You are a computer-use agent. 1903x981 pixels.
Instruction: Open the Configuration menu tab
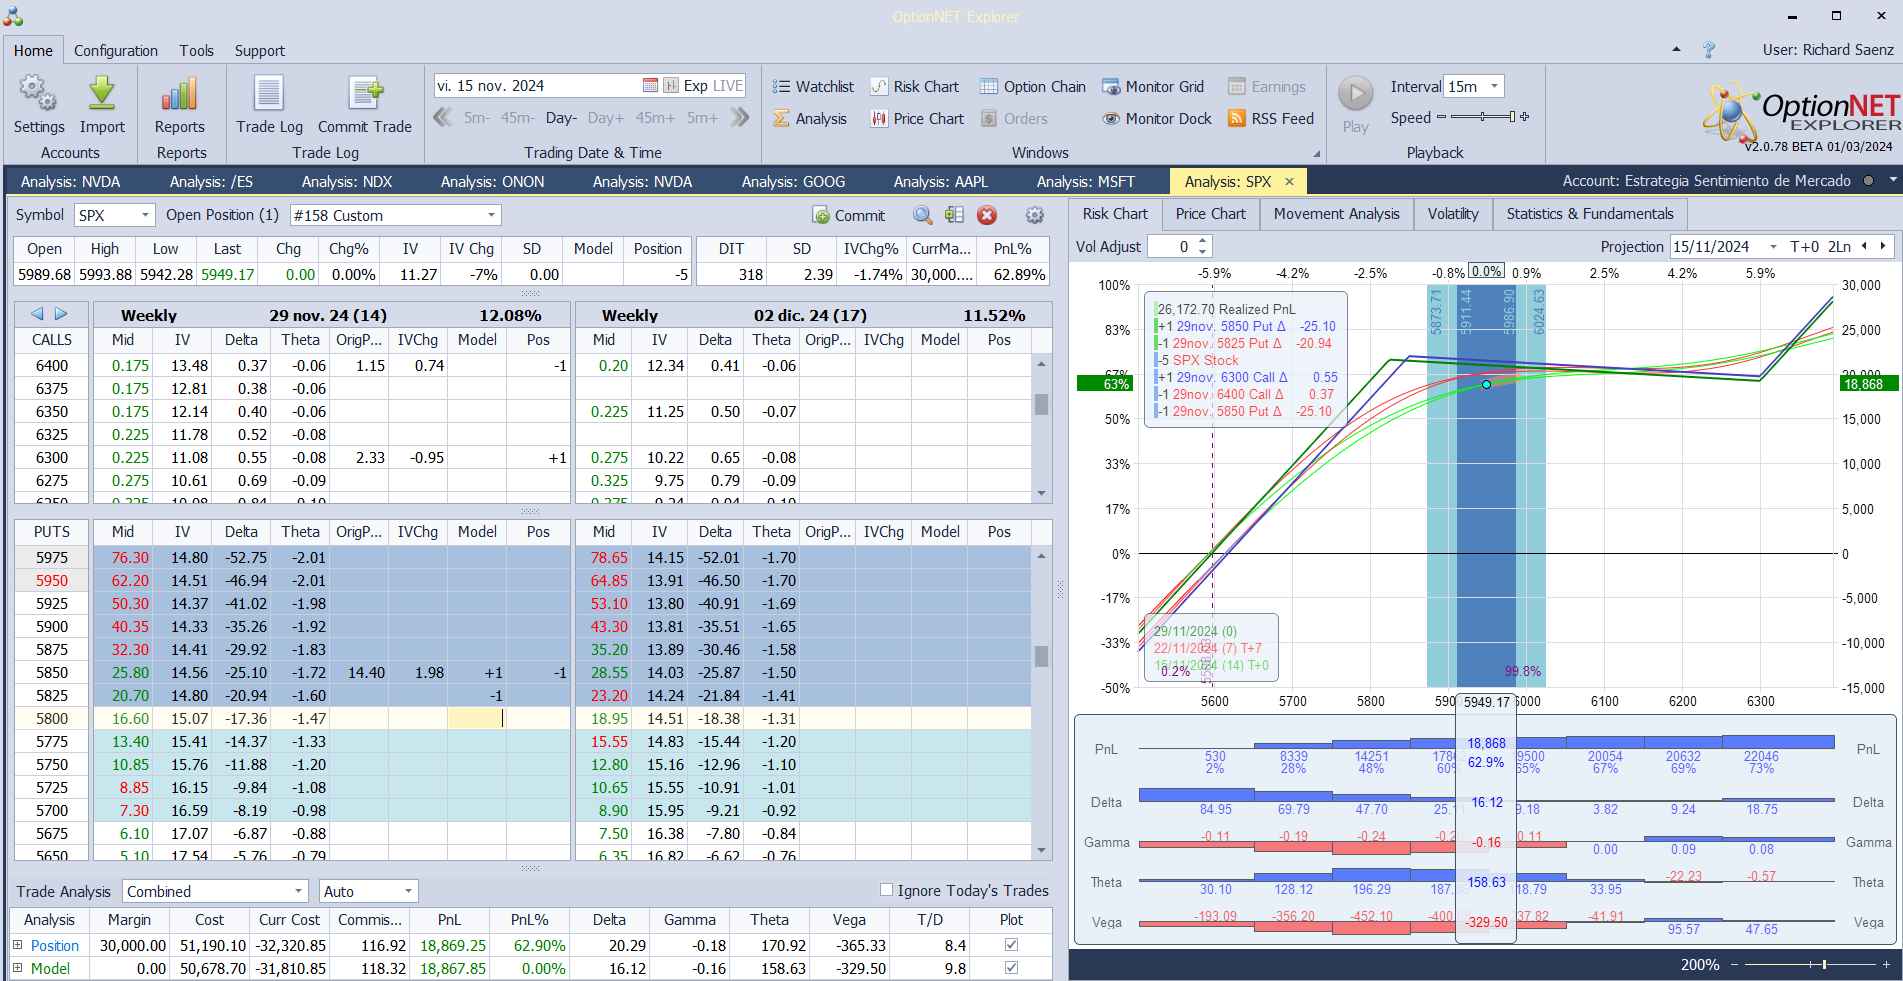click(x=115, y=50)
